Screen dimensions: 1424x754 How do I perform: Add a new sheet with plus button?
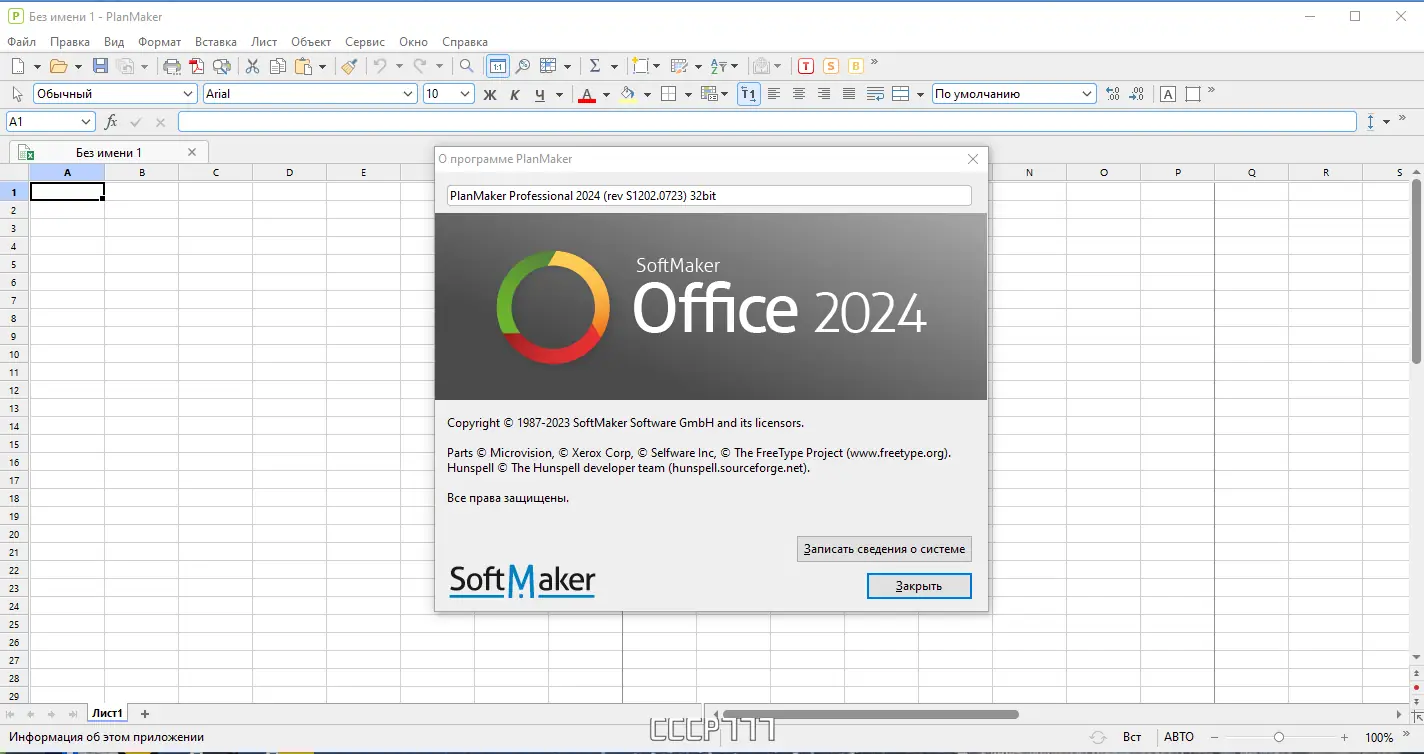[x=145, y=713]
